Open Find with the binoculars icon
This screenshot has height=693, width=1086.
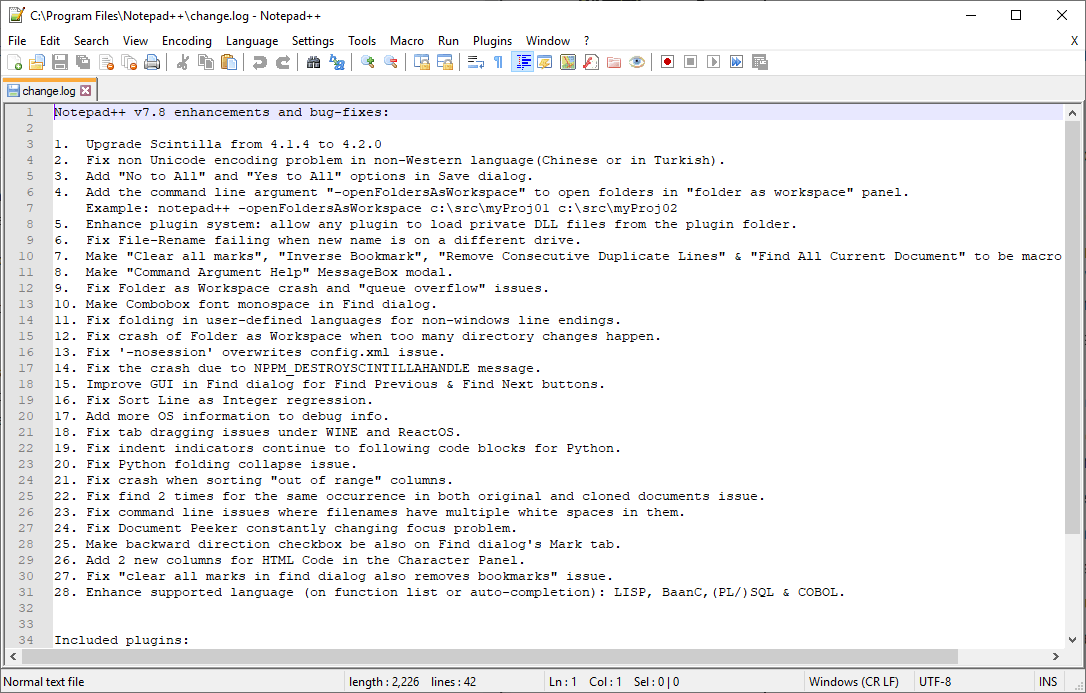coord(314,62)
